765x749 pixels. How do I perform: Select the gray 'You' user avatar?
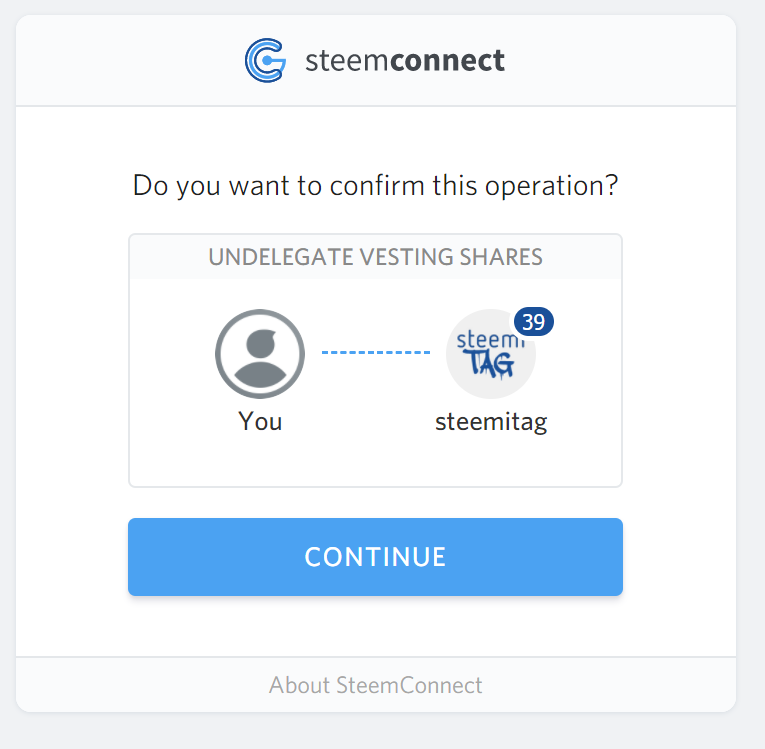coord(260,354)
